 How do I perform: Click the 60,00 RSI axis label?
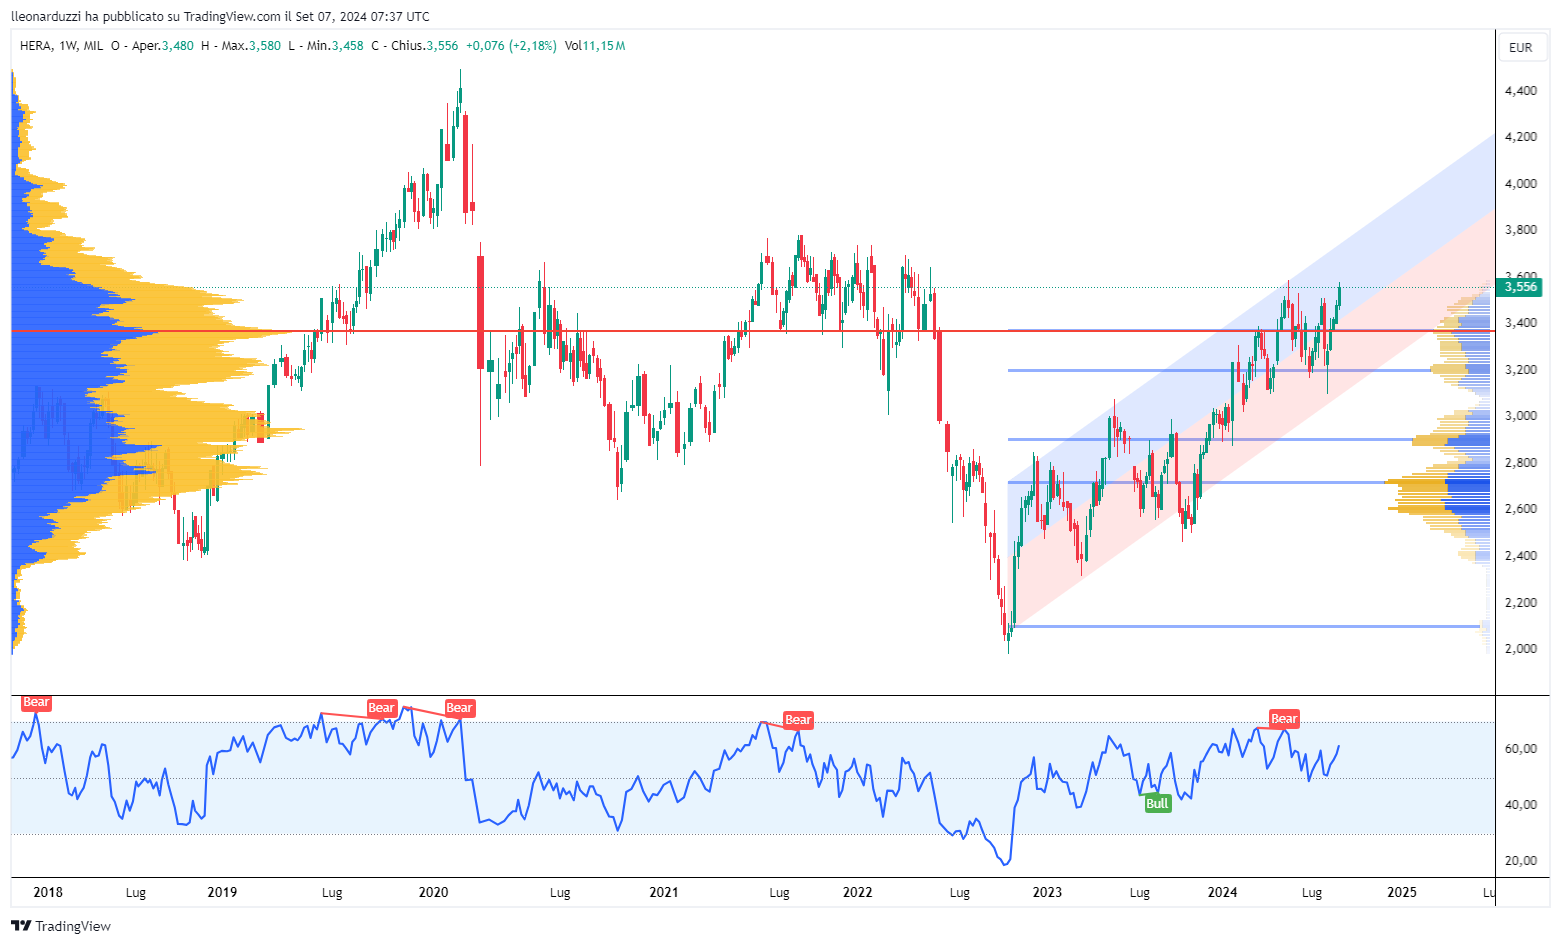1521,749
